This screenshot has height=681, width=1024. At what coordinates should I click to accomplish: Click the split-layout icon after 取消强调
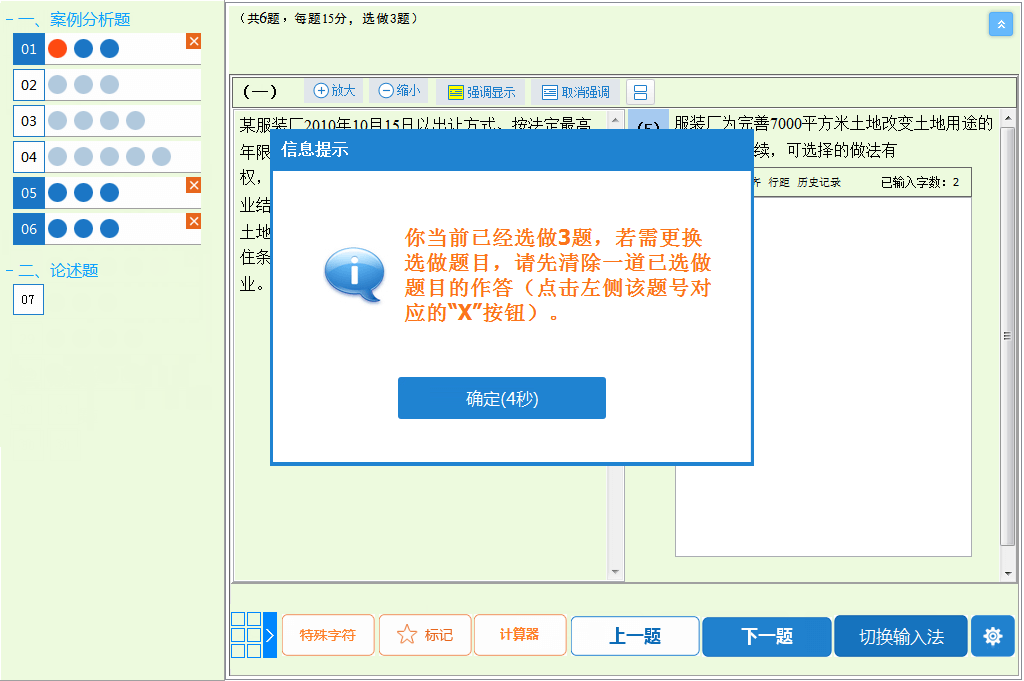pyautogui.click(x=638, y=91)
